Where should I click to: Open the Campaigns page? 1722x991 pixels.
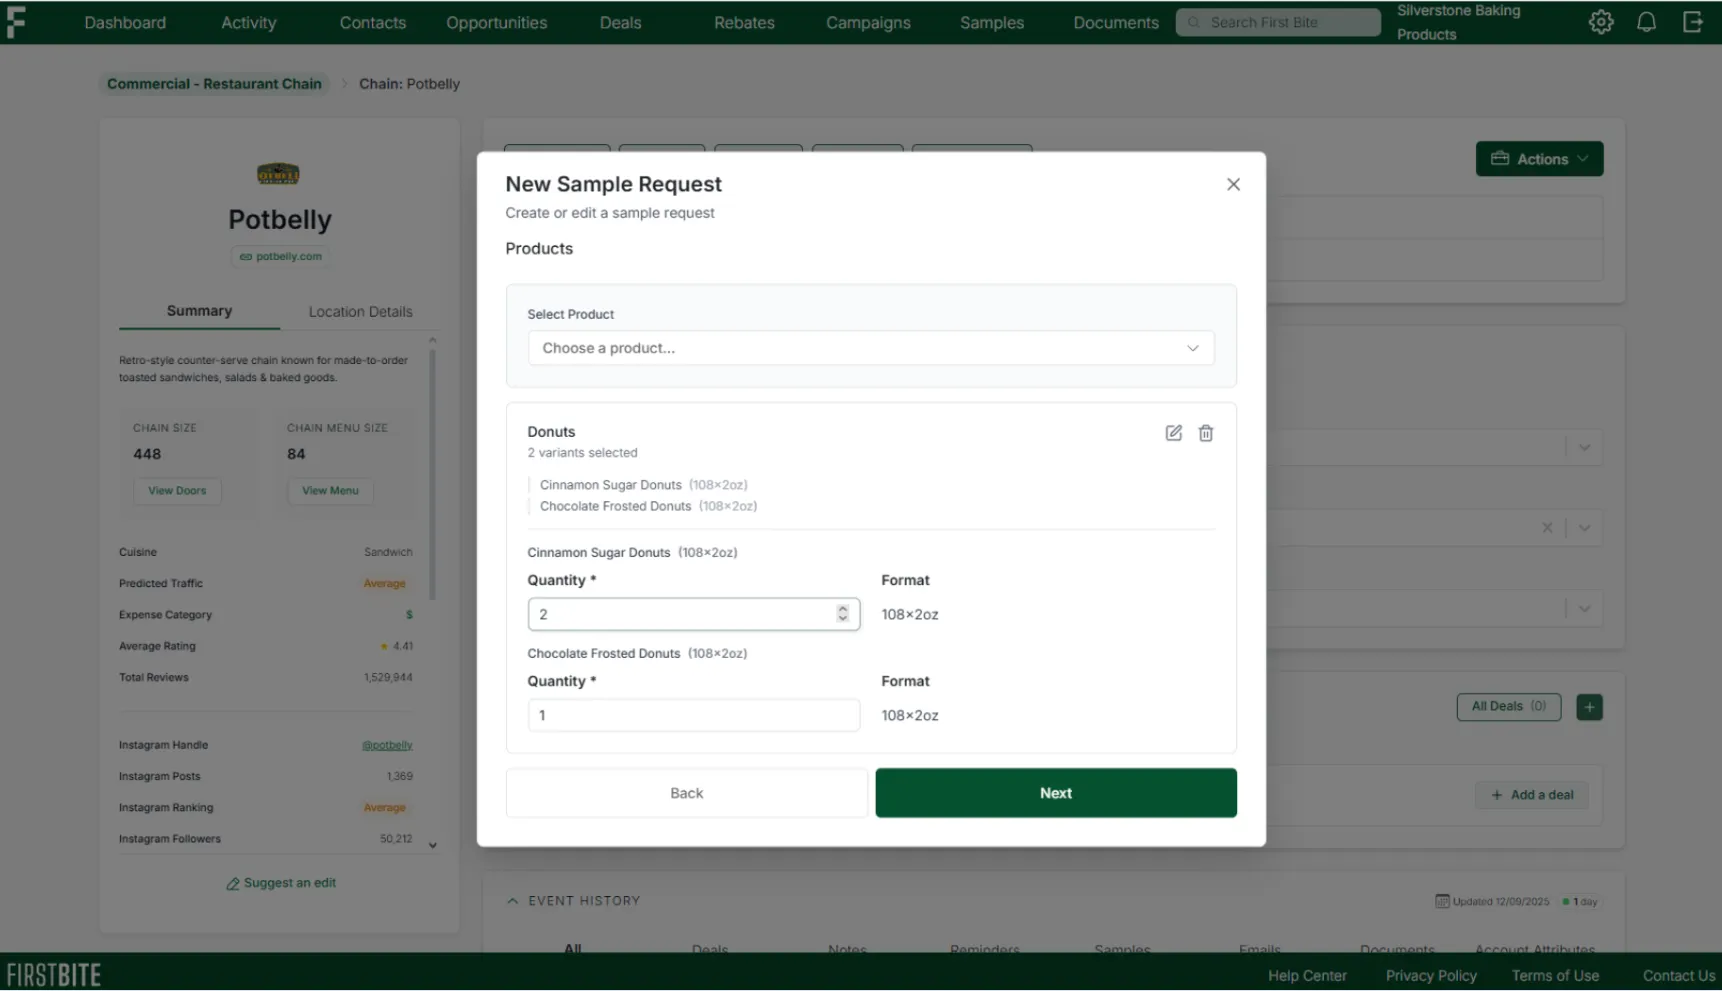868,22
